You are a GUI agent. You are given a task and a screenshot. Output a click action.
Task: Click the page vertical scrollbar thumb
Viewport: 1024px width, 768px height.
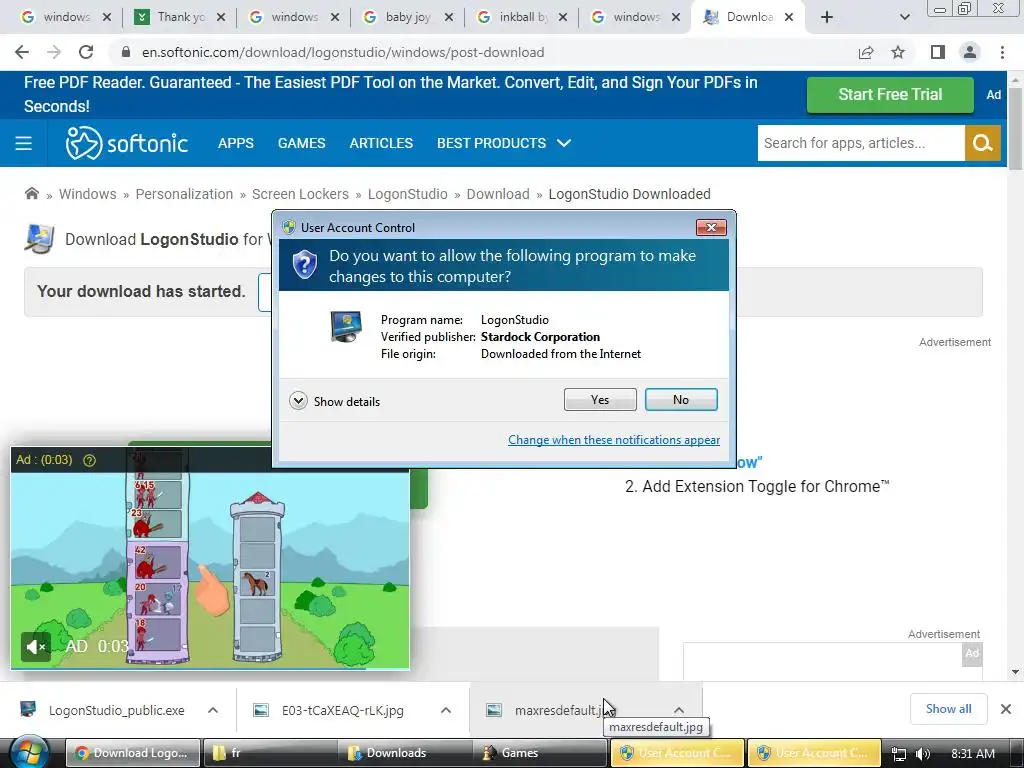(1015, 129)
